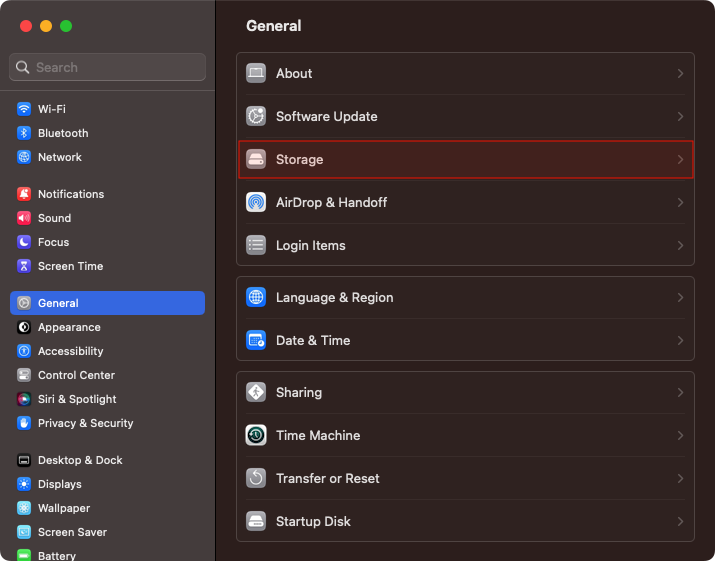Open Startup Disk chevron
Image resolution: width=715 pixels, height=561 pixels.
680,521
